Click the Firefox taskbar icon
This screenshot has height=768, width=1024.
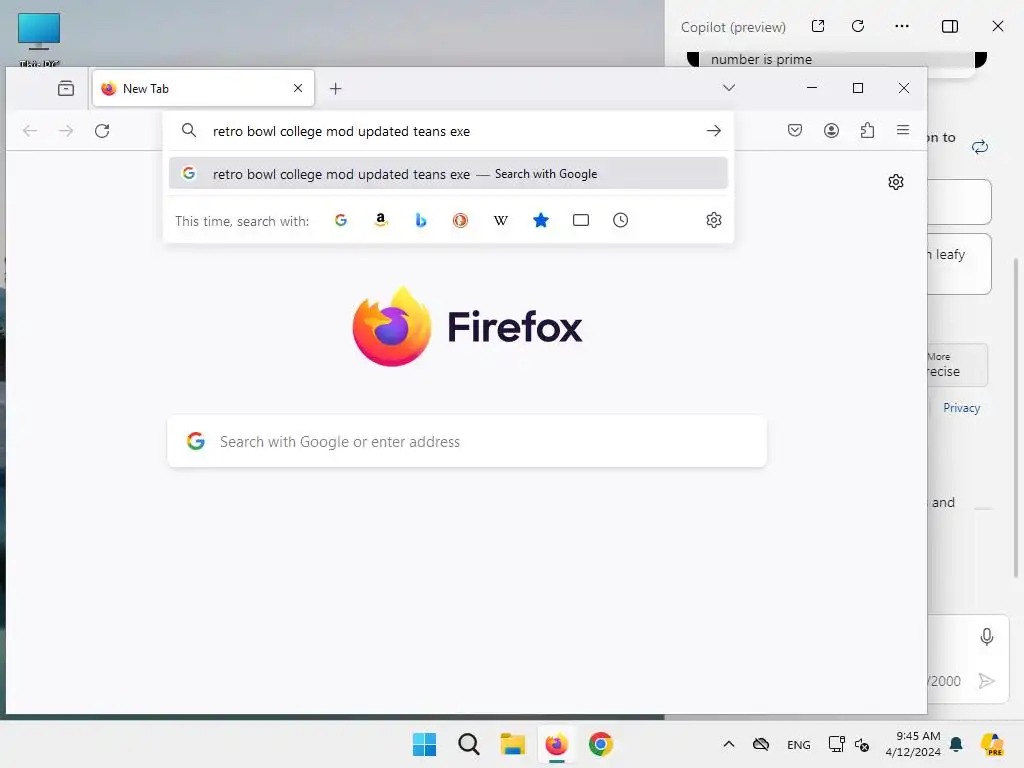click(x=556, y=744)
